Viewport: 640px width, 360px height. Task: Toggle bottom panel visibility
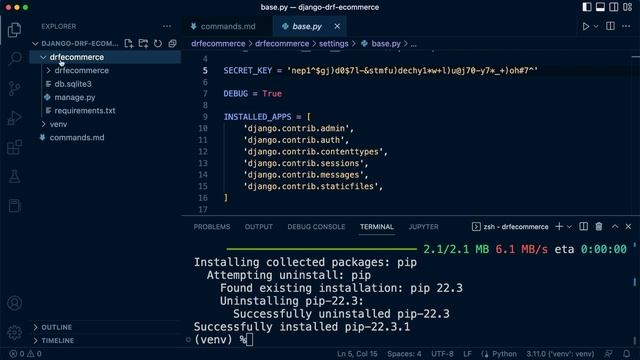(600, 7)
